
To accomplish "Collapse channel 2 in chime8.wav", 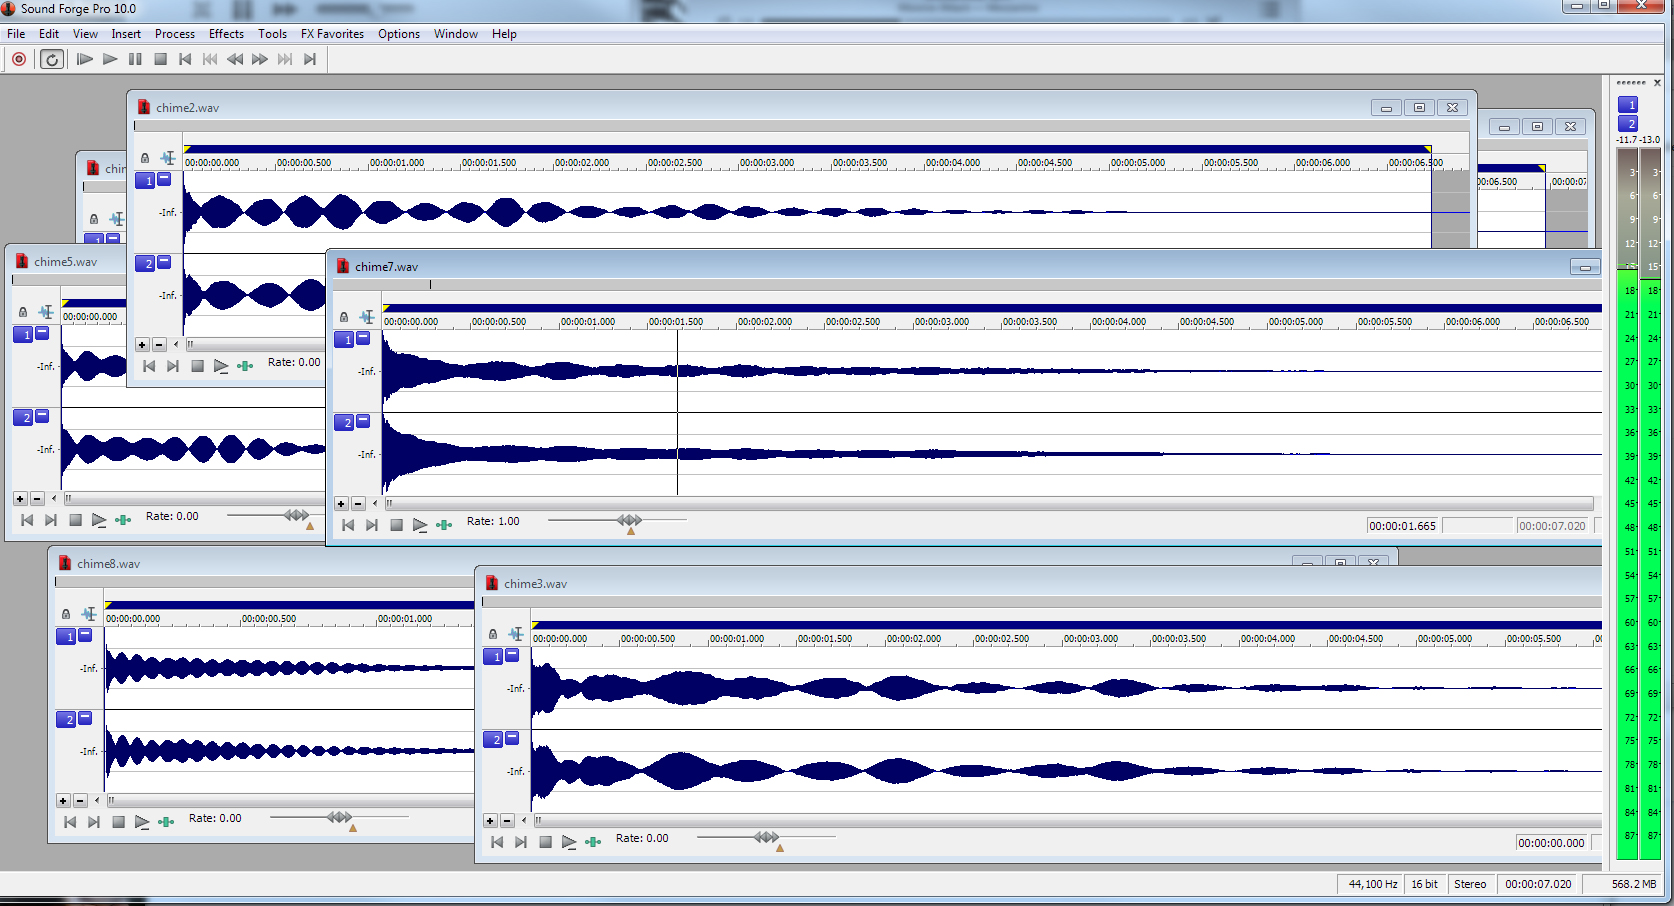I will (85, 718).
